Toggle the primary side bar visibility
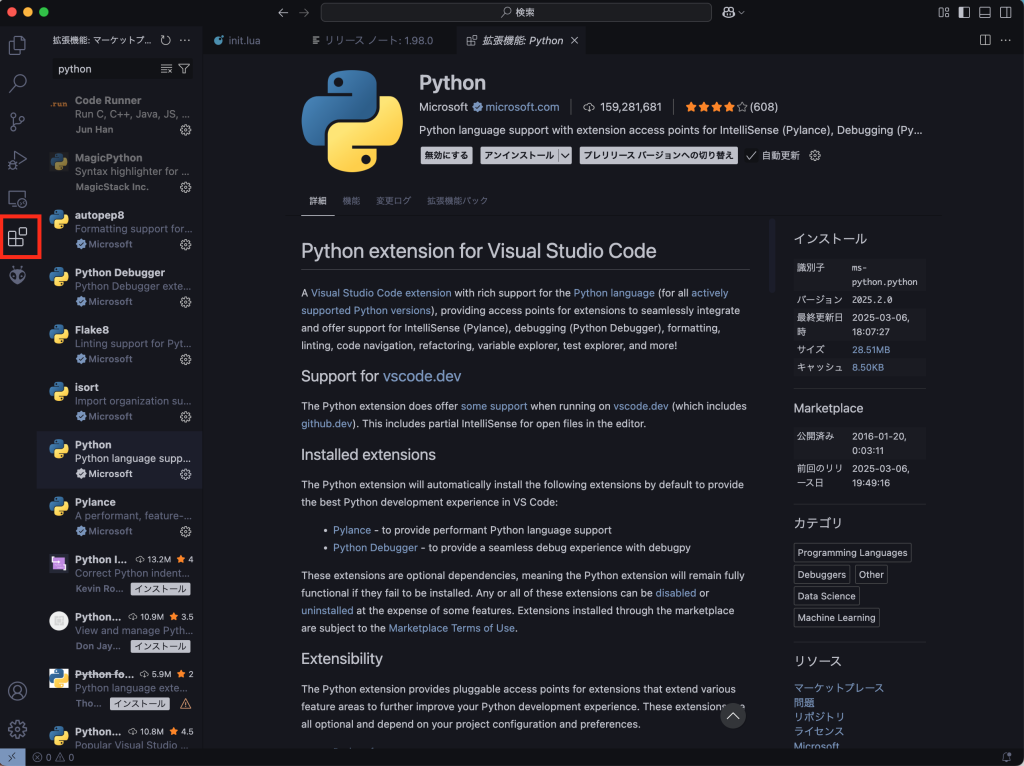The image size is (1024, 766). point(964,12)
